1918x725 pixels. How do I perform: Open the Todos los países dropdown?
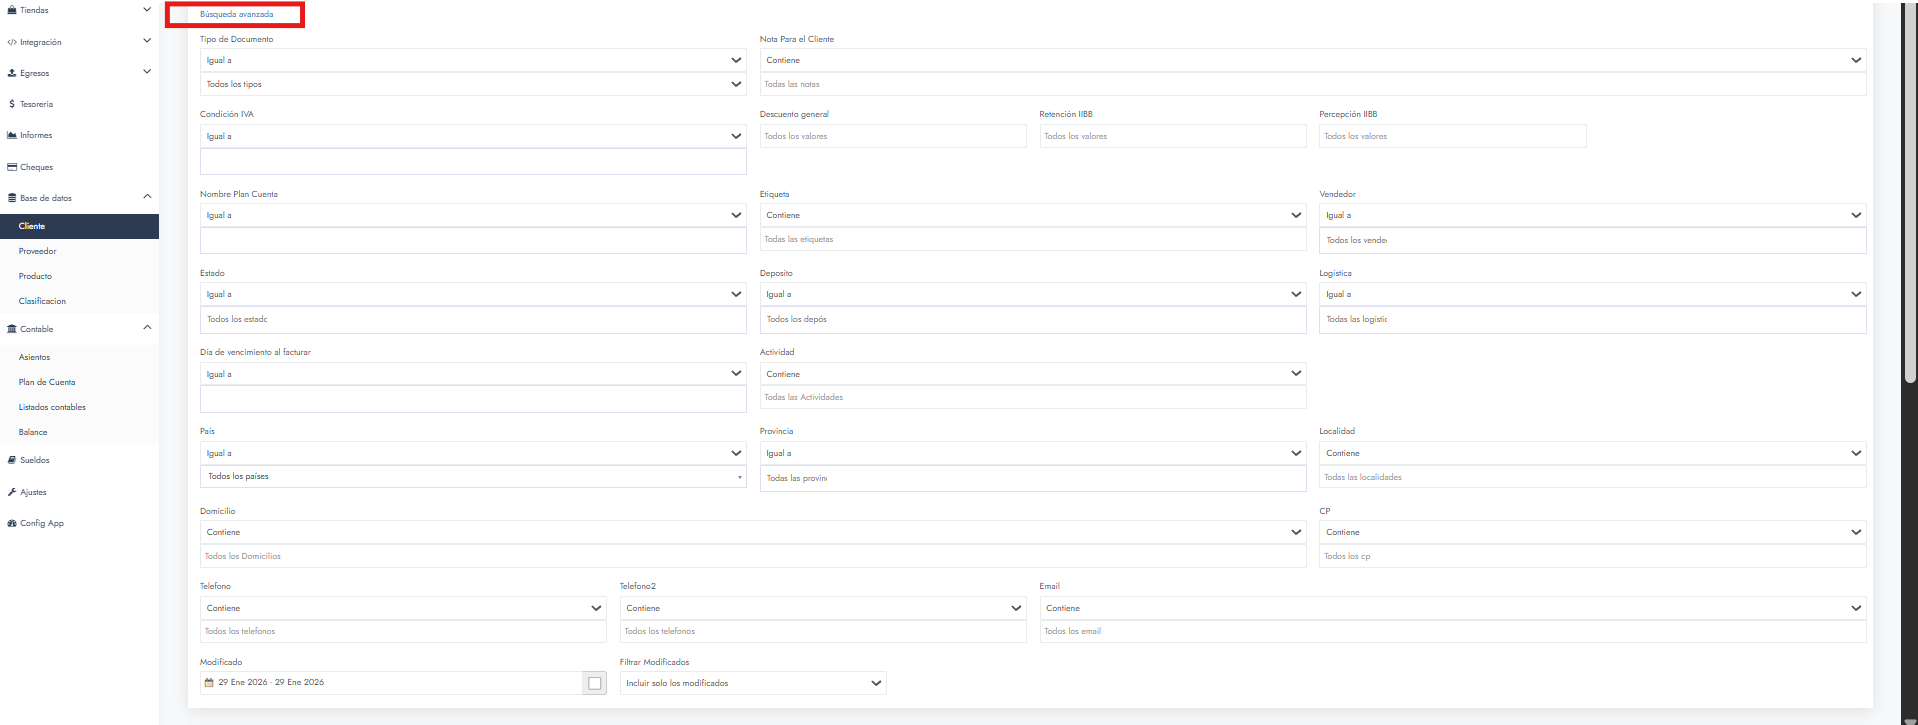coord(472,477)
